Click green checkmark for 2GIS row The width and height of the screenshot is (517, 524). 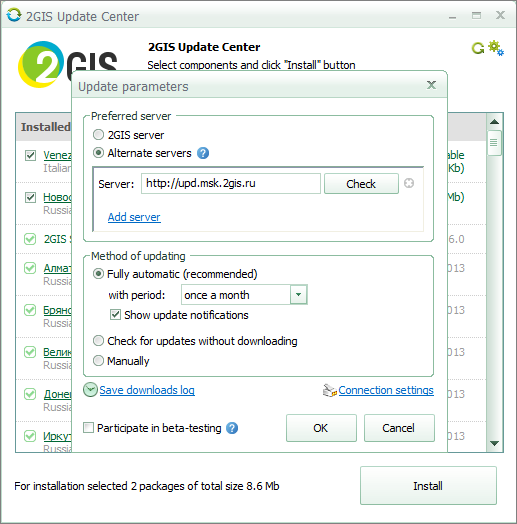pyautogui.click(x=30, y=239)
